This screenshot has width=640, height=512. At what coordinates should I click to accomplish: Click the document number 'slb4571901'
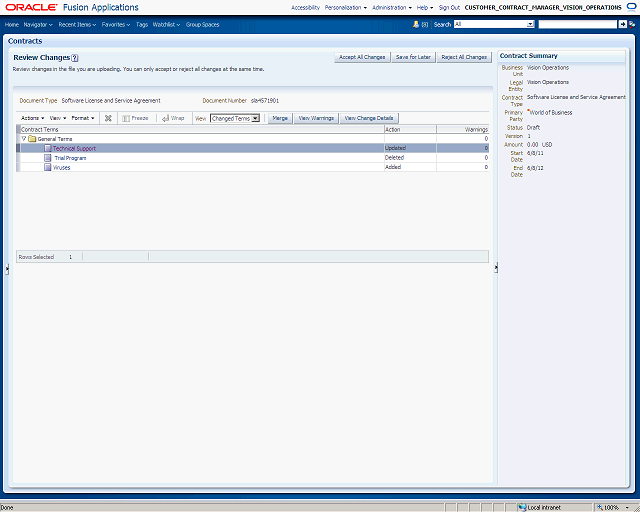tap(264, 100)
